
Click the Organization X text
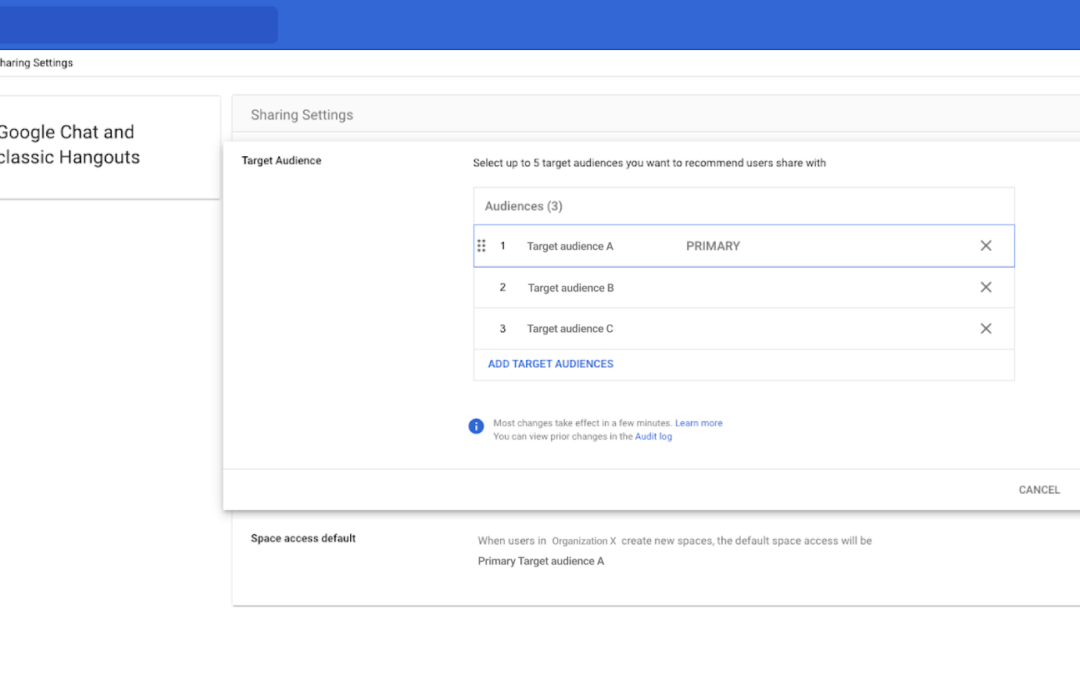[584, 541]
